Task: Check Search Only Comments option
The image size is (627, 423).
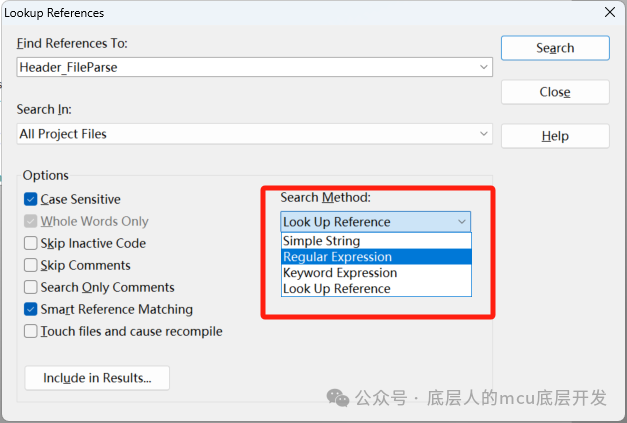Action: (32, 288)
